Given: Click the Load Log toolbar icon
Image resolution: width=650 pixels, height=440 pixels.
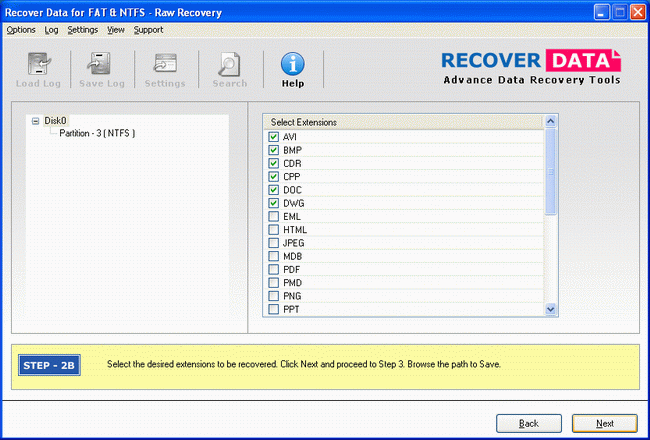Looking at the screenshot, I should pyautogui.click(x=40, y=66).
